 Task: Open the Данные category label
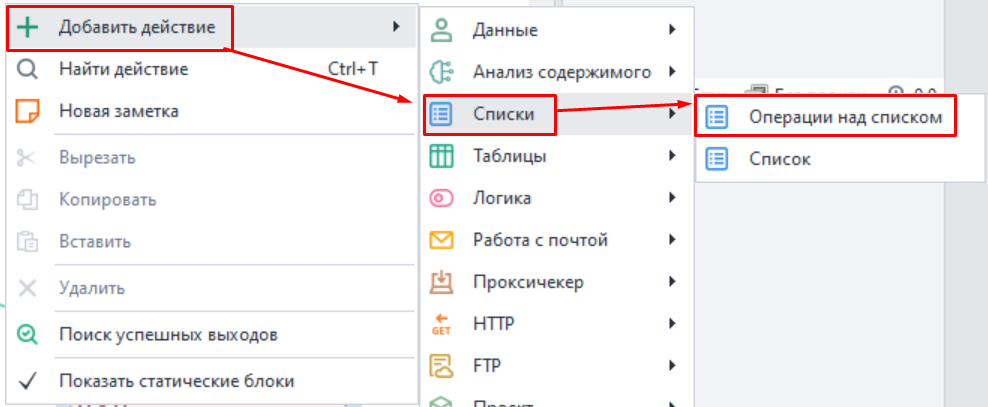tap(505, 30)
